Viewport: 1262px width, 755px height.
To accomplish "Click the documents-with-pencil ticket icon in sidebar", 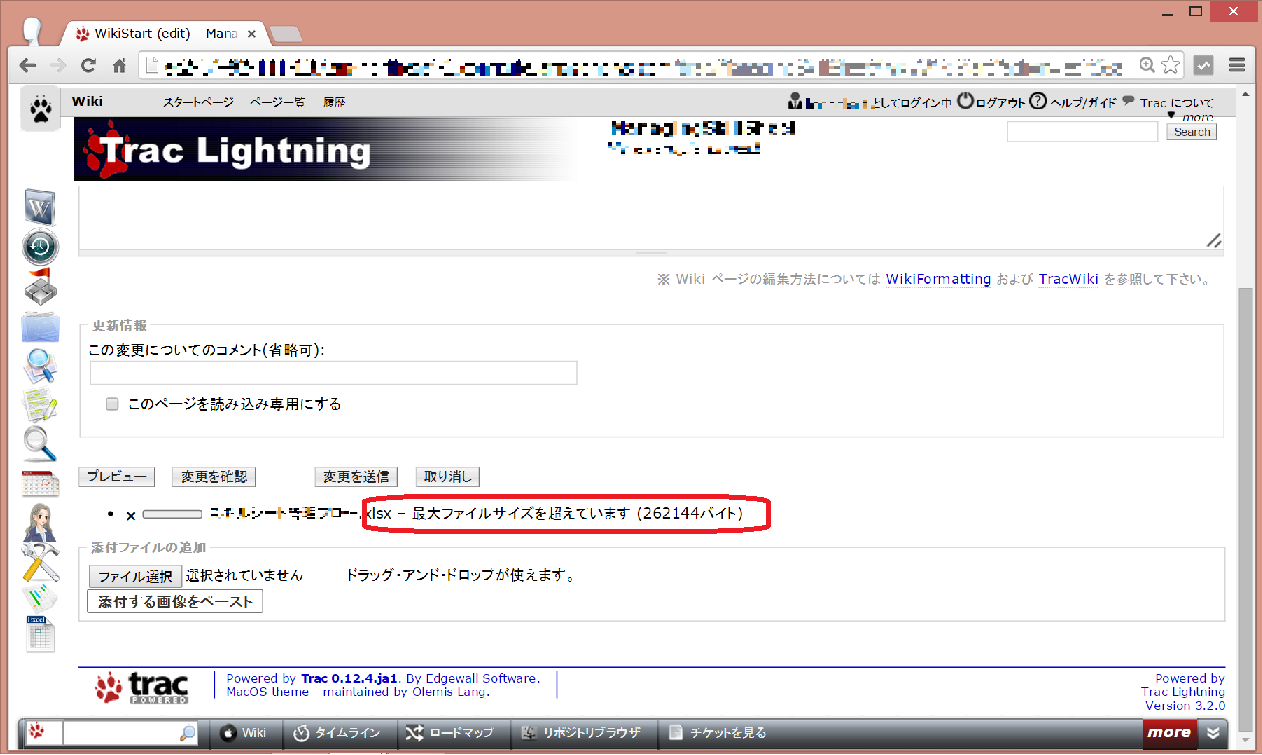I will click(40, 406).
